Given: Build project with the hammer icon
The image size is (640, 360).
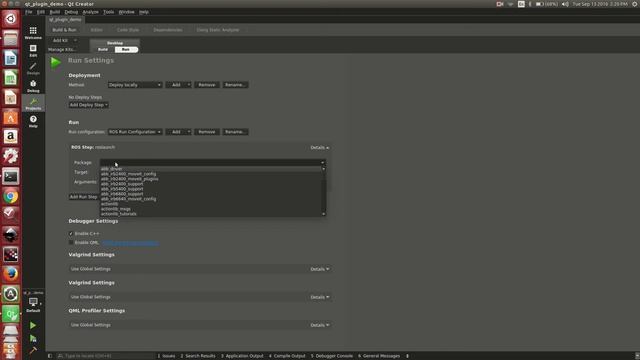Looking at the screenshot, I should [x=33, y=350].
